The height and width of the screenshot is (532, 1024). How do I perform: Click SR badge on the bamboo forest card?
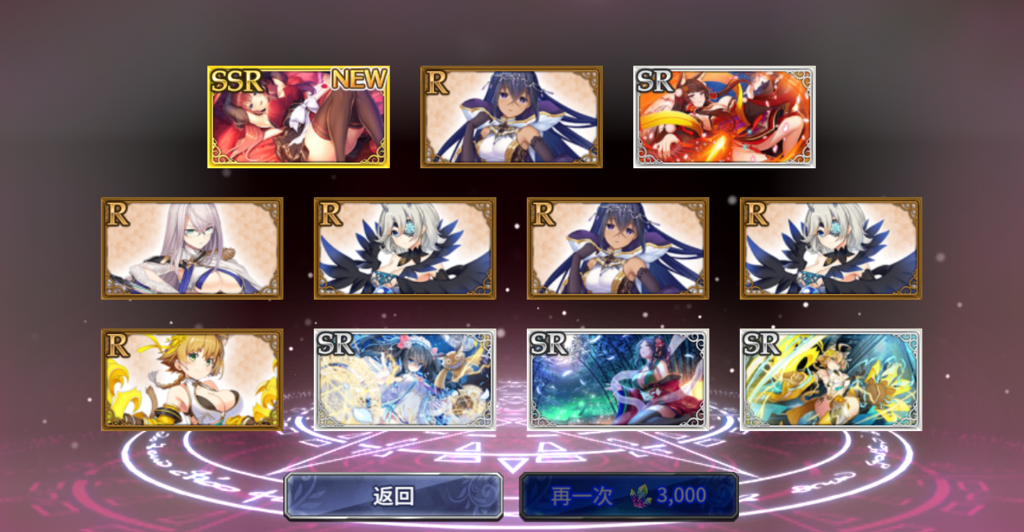(x=549, y=345)
